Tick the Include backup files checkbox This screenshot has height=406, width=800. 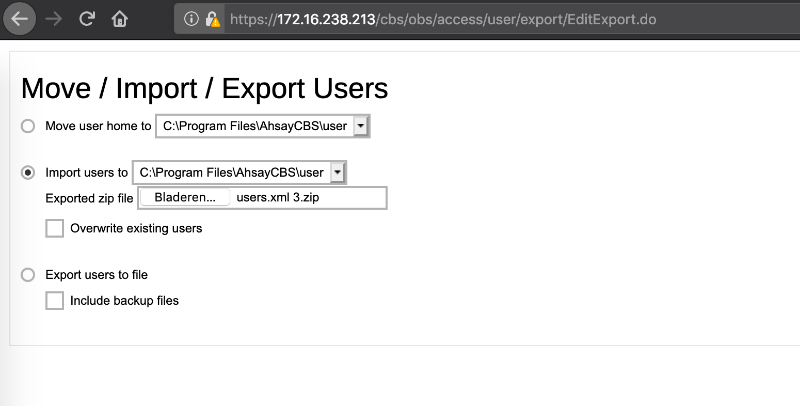point(55,301)
